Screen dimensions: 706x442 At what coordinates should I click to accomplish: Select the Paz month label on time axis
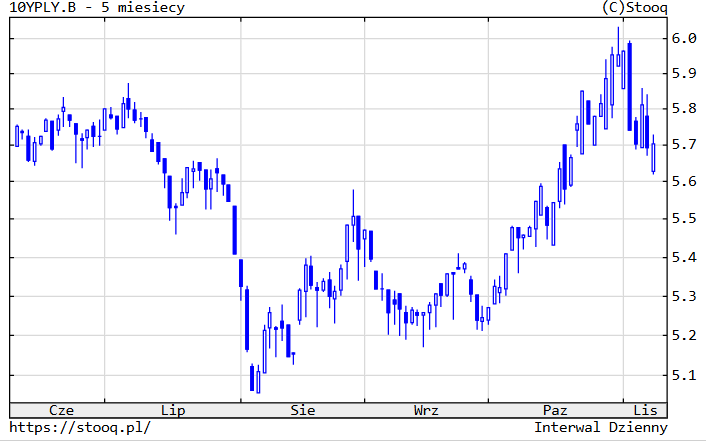tap(555, 410)
